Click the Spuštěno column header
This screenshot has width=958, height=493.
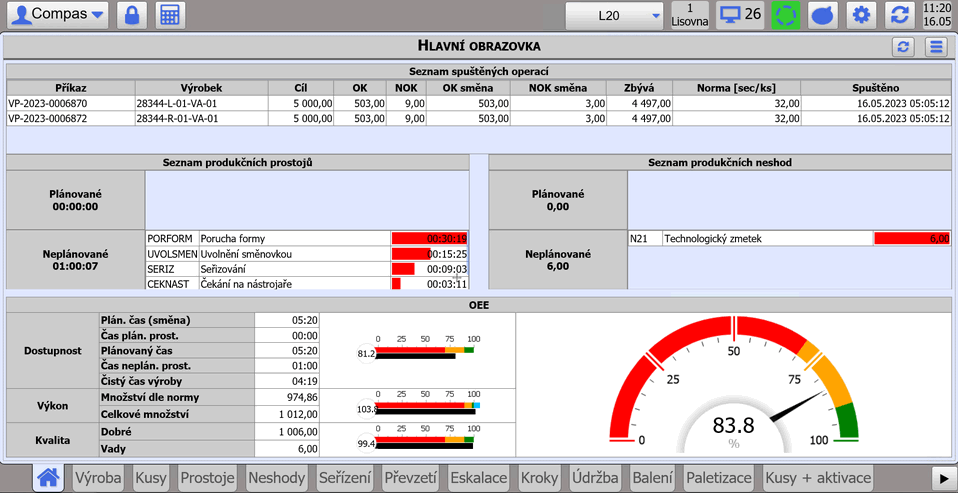pyautogui.click(x=876, y=88)
